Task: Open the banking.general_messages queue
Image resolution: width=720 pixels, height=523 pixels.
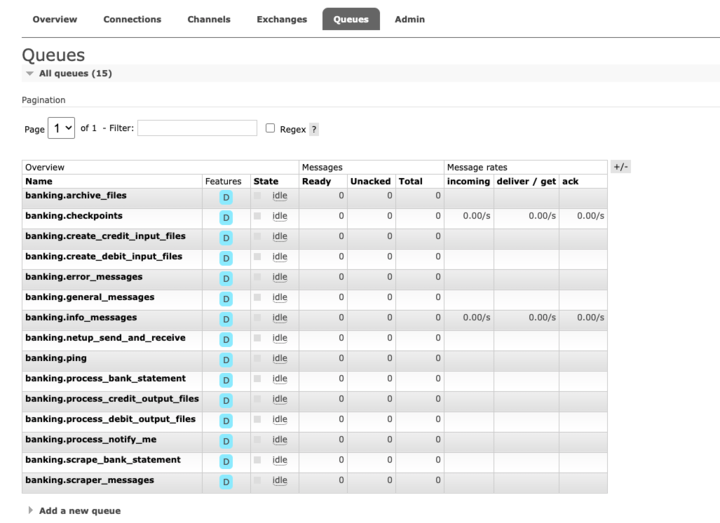Action: pyautogui.click(x=90, y=297)
